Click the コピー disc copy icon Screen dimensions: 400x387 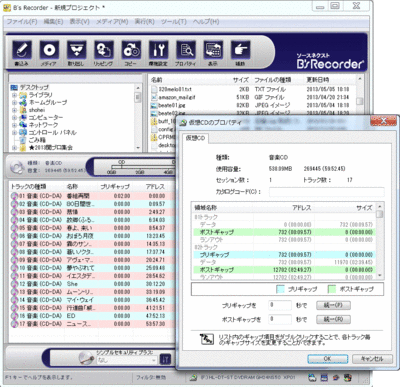pyautogui.click(x=131, y=50)
